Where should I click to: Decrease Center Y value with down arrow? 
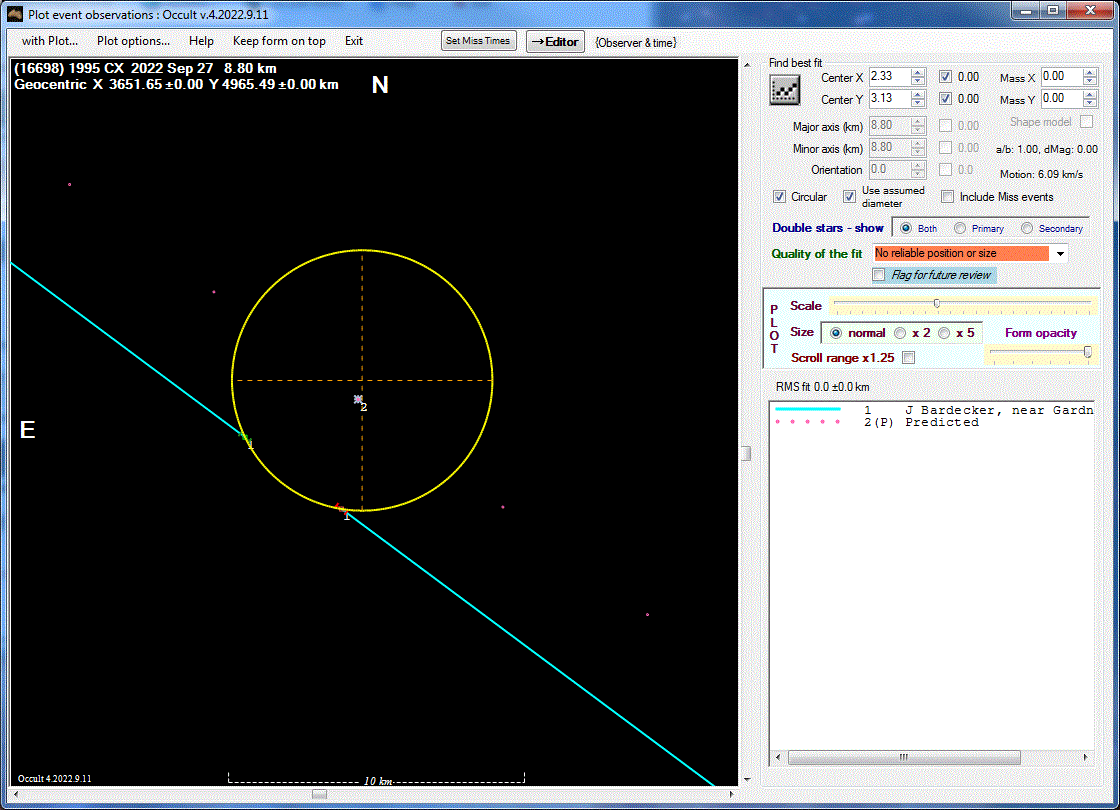(x=917, y=103)
